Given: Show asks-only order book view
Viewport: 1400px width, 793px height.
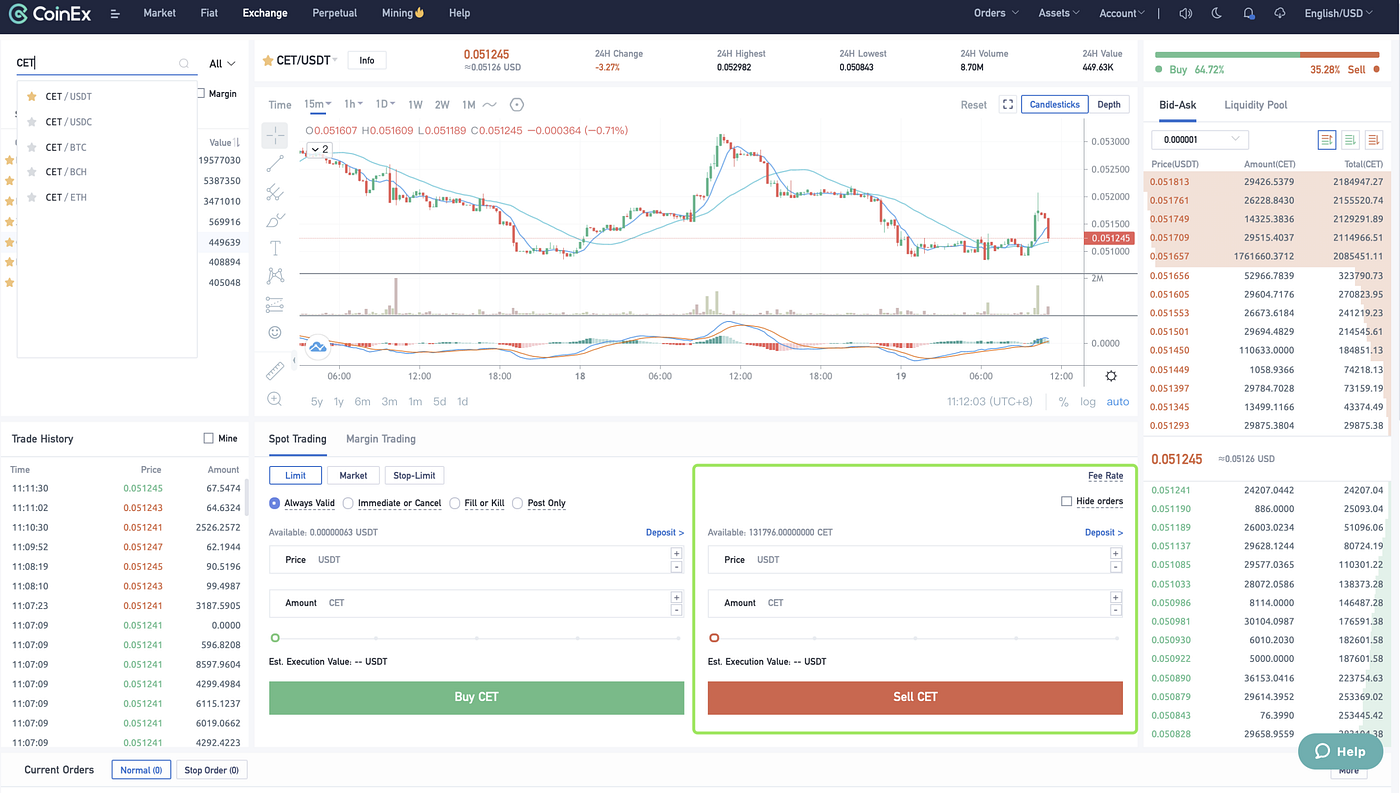Looking at the screenshot, I should tap(1374, 140).
